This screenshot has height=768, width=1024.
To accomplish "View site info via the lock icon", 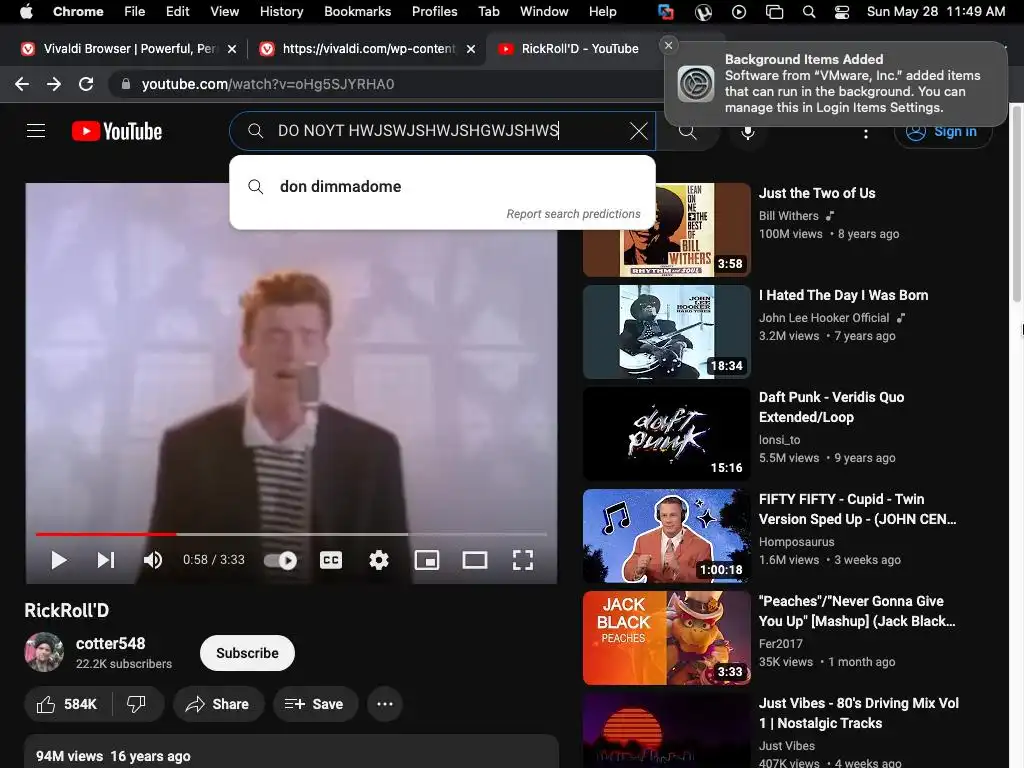I will (x=126, y=84).
